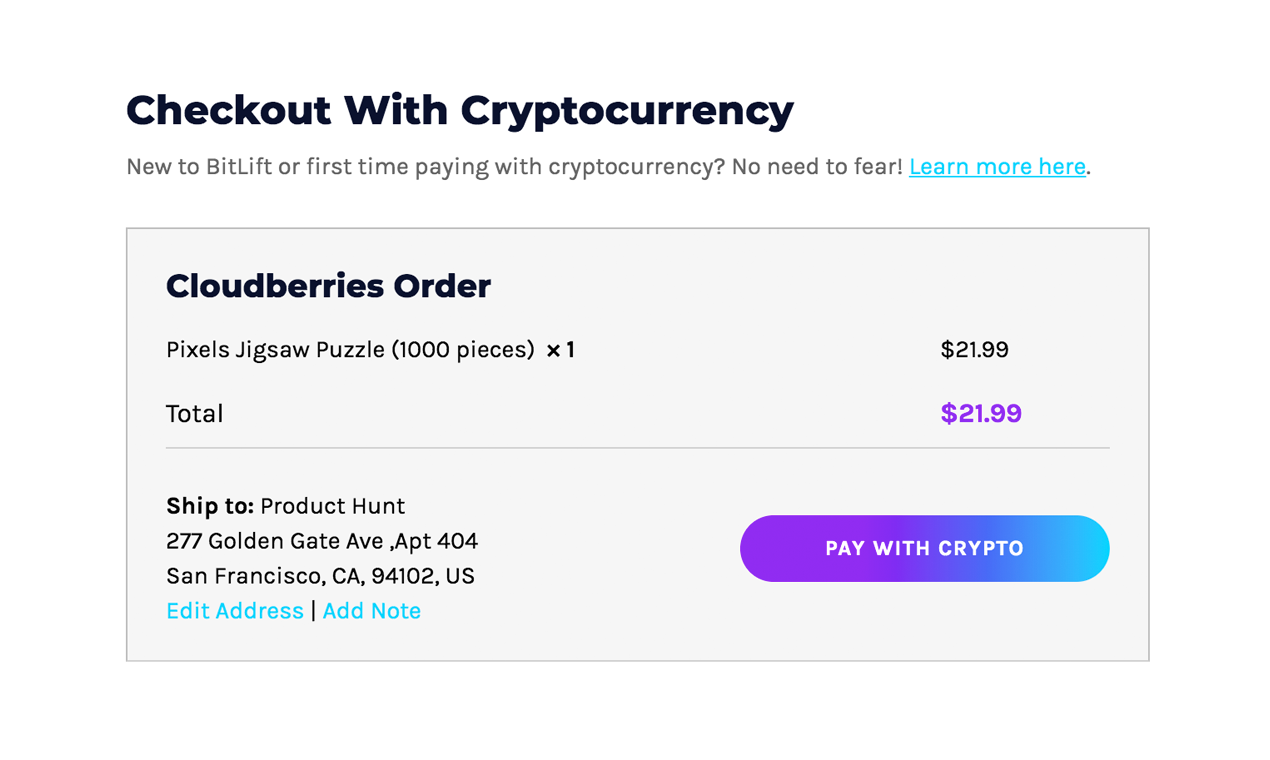Click the divider between Edit Address and Add Note

tap(312, 610)
